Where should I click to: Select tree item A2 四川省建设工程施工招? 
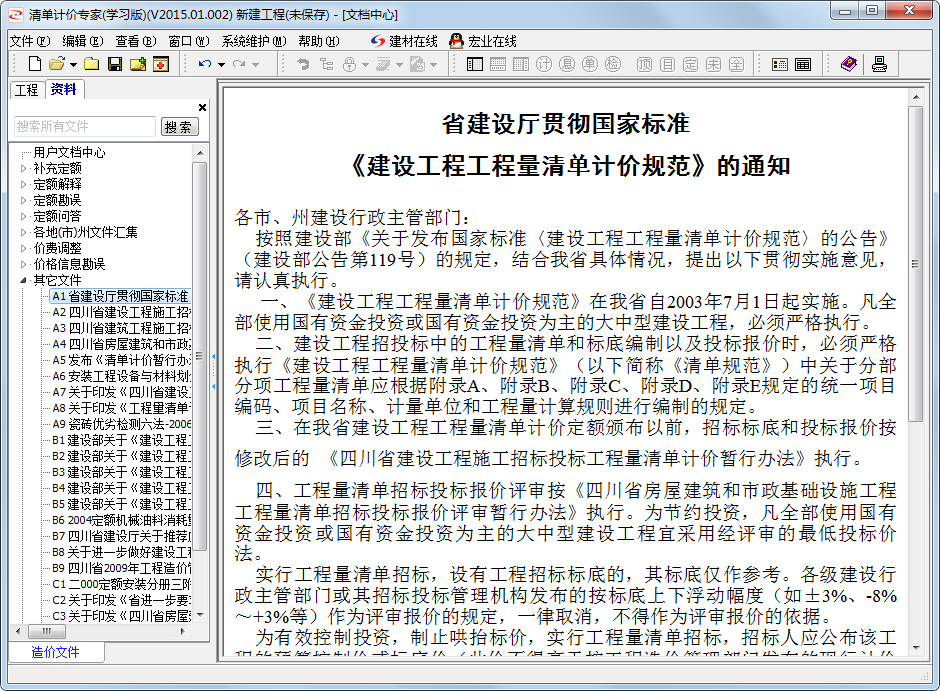pyautogui.click(x=120, y=312)
